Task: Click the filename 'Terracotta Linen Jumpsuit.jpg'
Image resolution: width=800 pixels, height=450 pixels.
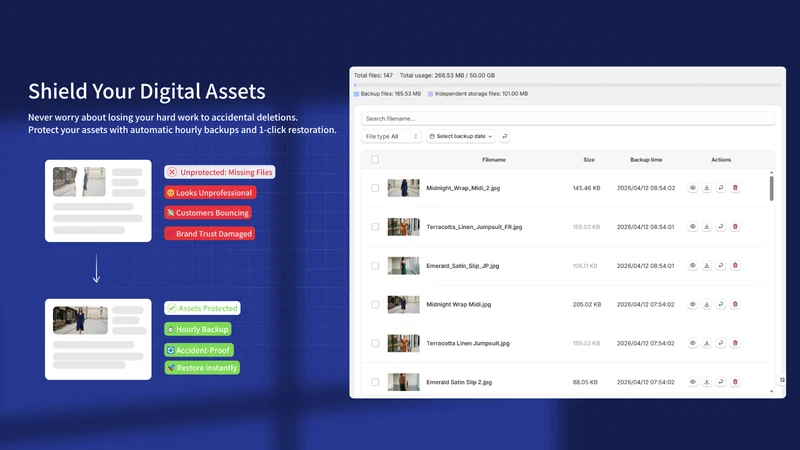Action: [468, 343]
